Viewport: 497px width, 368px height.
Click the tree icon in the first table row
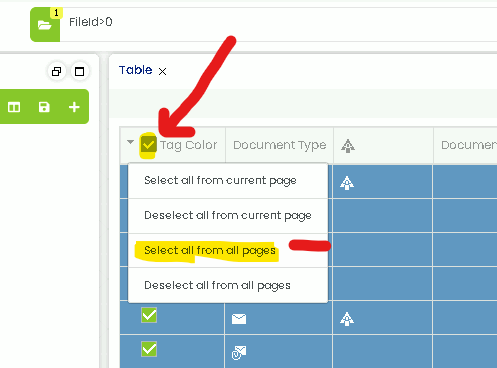(x=347, y=183)
